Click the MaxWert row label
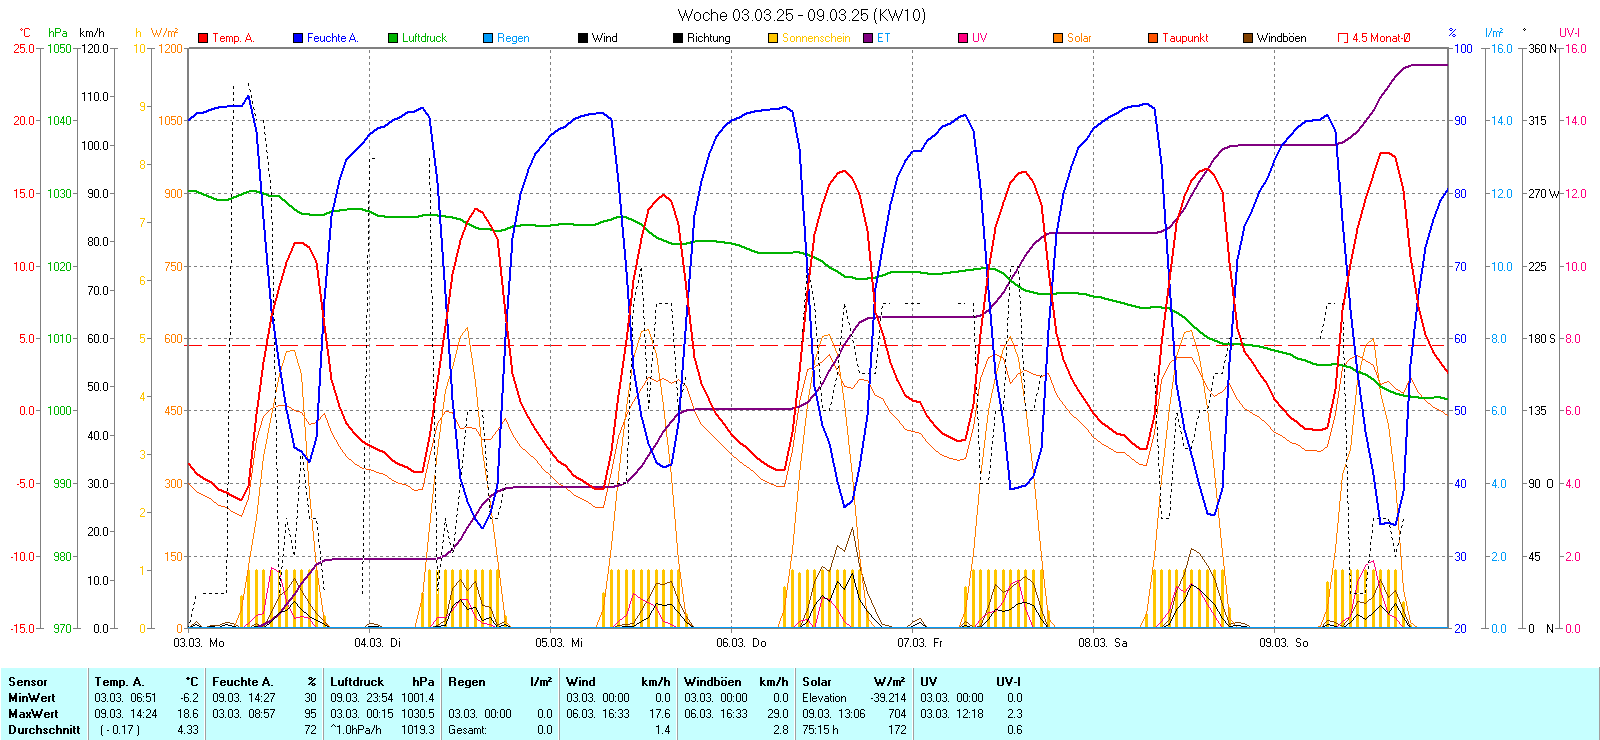 click(33, 714)
